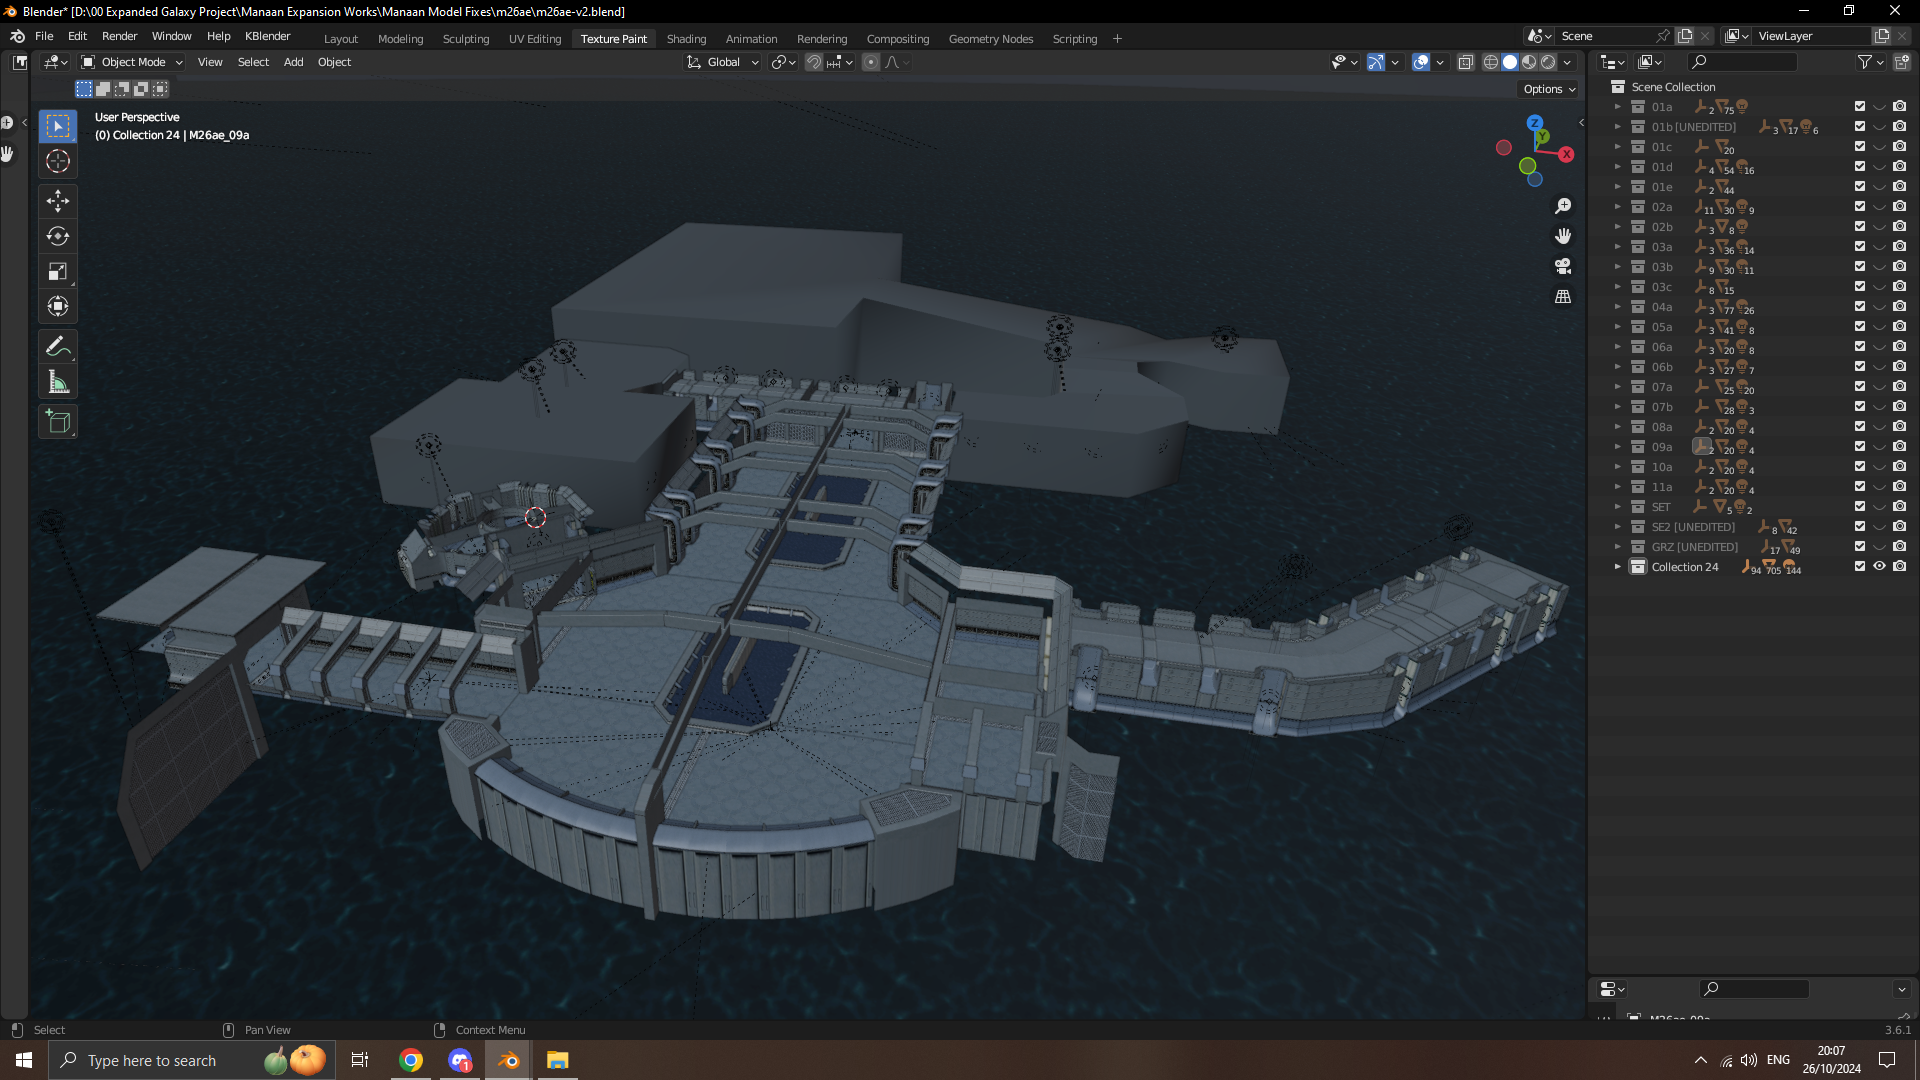Viewport: 1920px width, 1080px height.
Task: Toggle snapping magnet
Action: pos(814,62)
